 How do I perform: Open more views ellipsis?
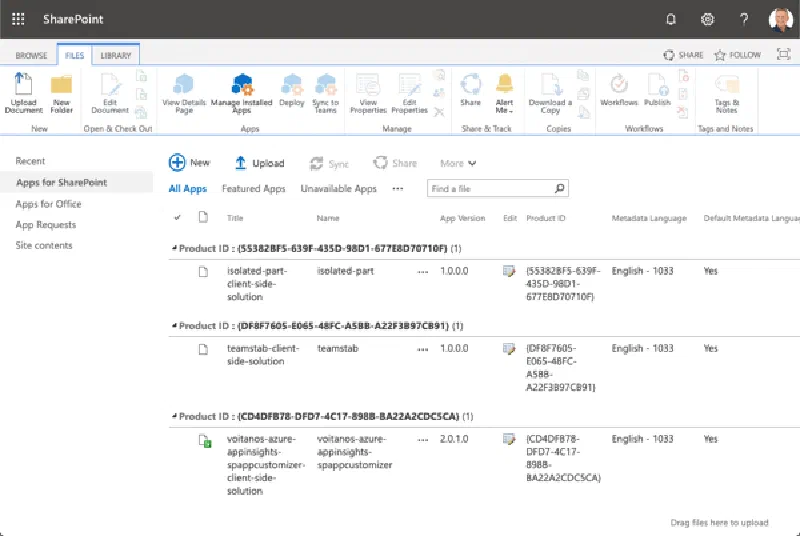[x=398, y=189]
